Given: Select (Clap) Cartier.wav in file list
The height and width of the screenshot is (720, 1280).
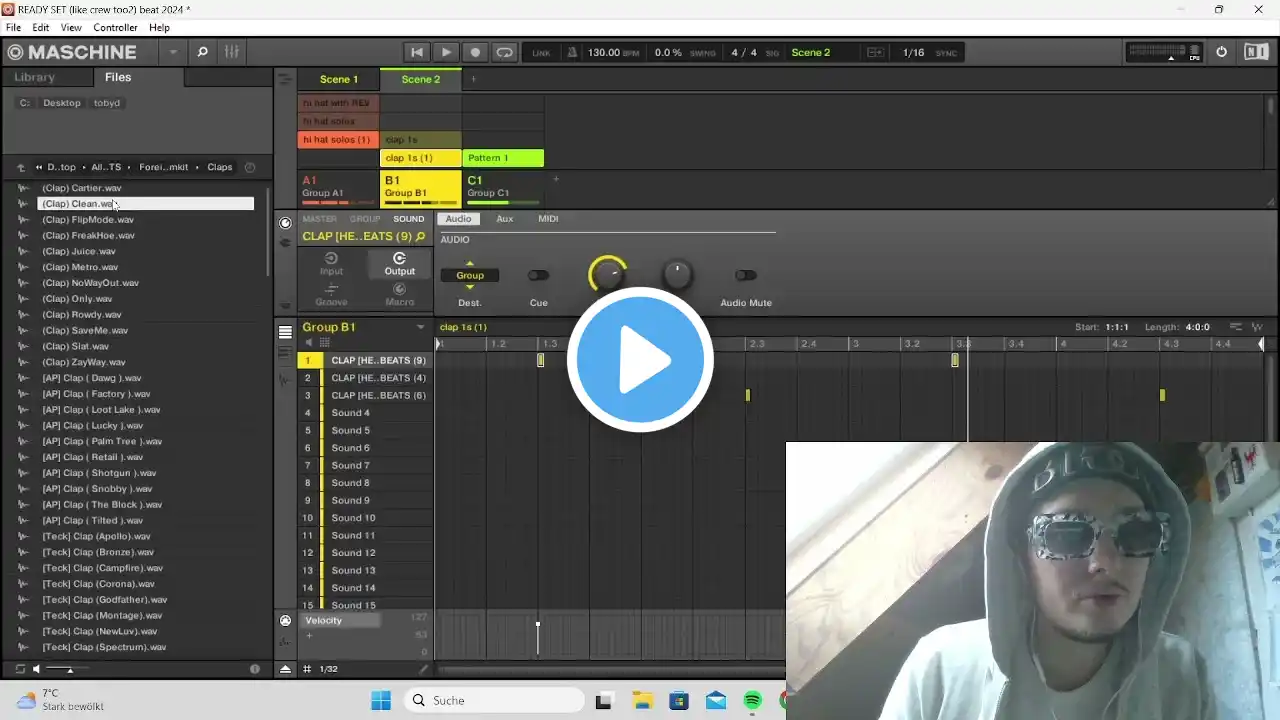Looking at the screenshot, I should pos(82,188).
